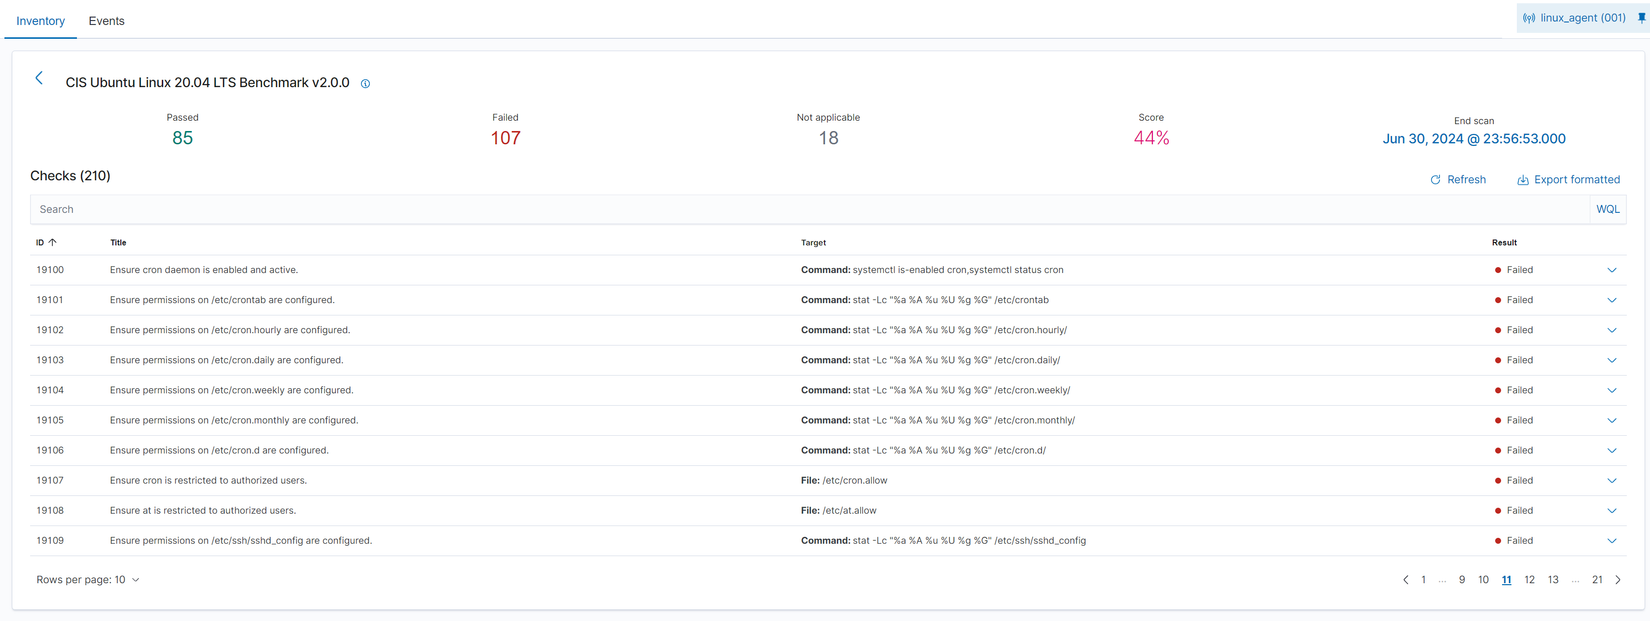Image resolution: width=1650 pixels, height=621 pixels.
Task: Click End scan date Jun 30, 2024
Action: (1474, 139)
